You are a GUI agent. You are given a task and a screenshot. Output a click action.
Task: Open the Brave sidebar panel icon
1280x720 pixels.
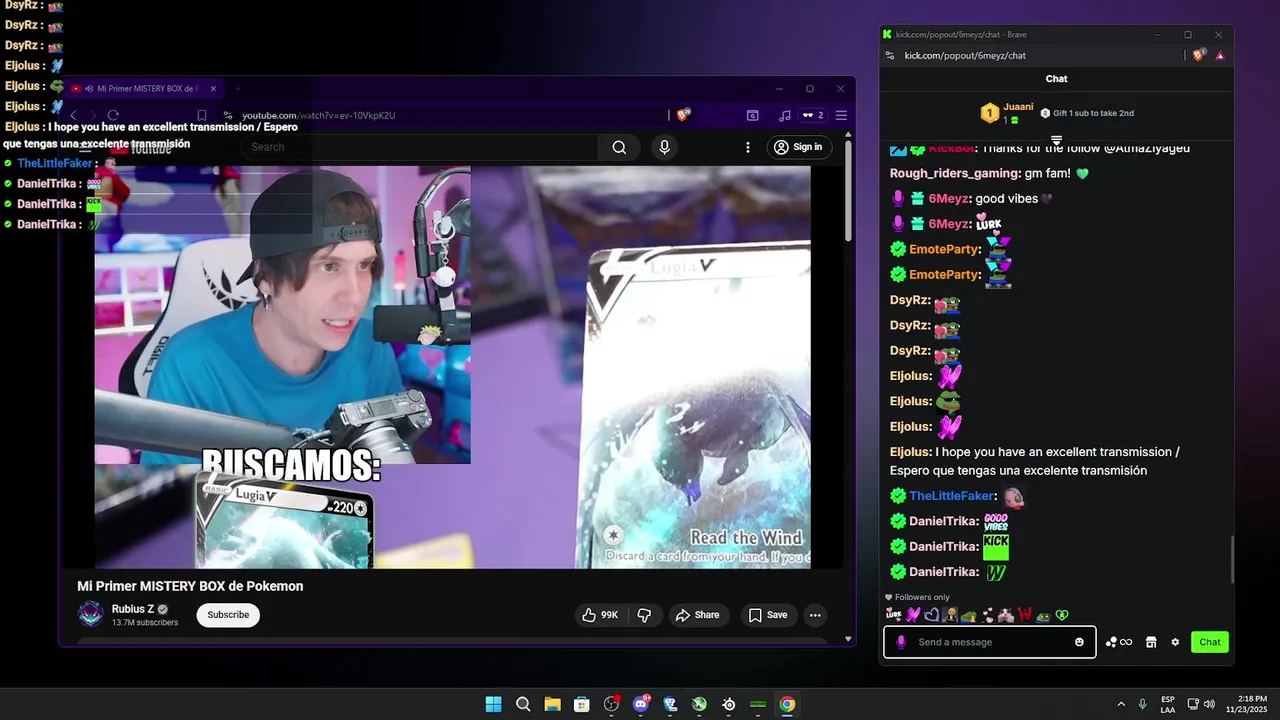[x=752, y=115]
